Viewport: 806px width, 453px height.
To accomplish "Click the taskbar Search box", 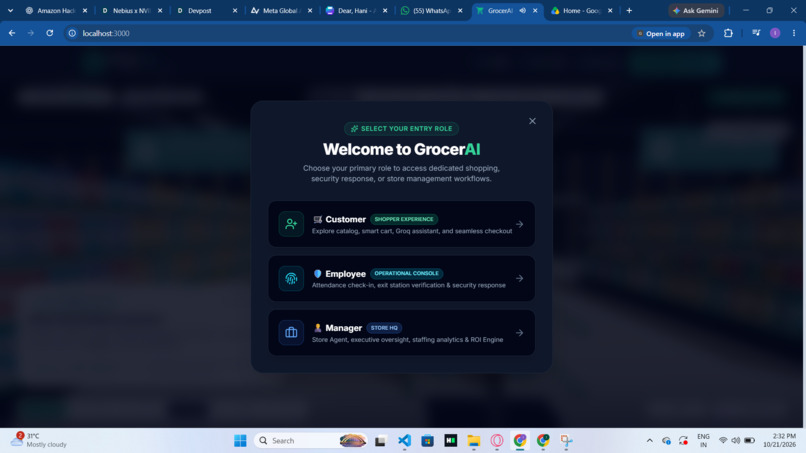I will (x=312, y=441).
